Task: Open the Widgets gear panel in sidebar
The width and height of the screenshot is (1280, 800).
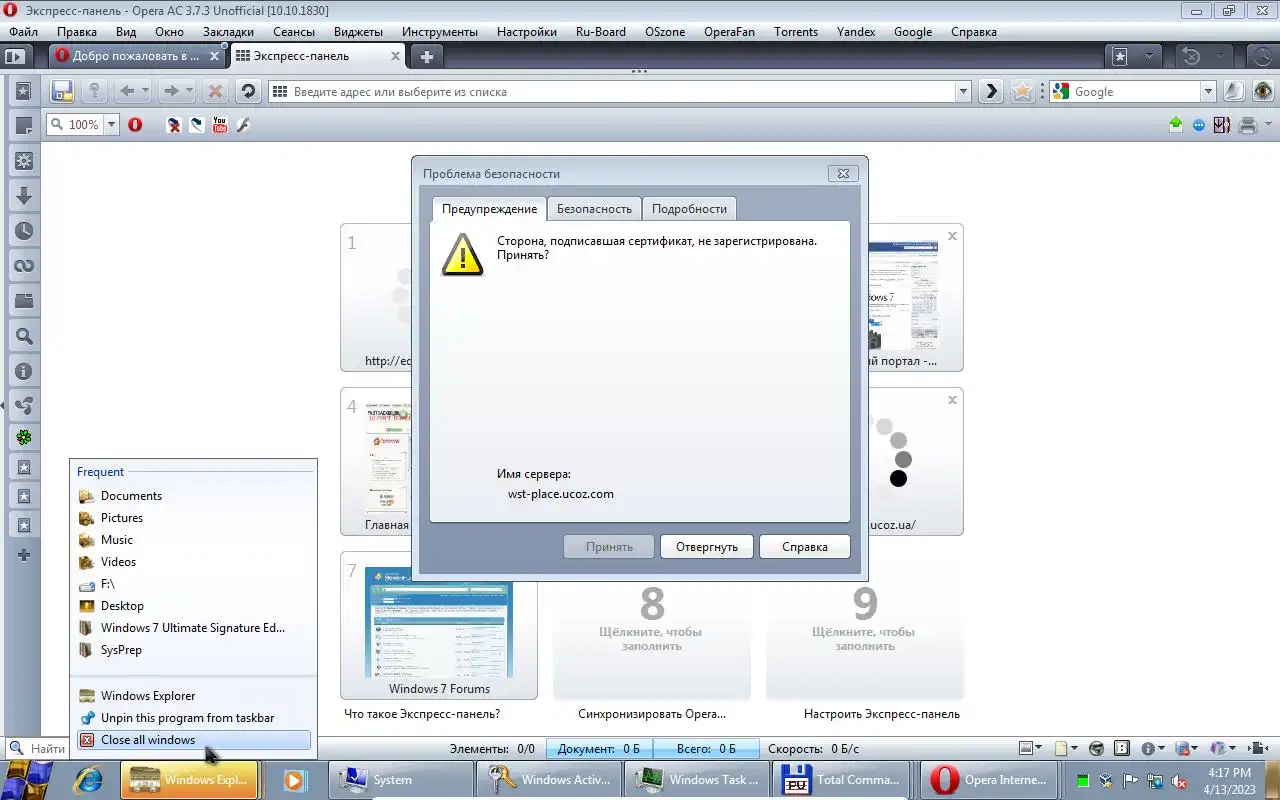Action: [x=24, y=161]
